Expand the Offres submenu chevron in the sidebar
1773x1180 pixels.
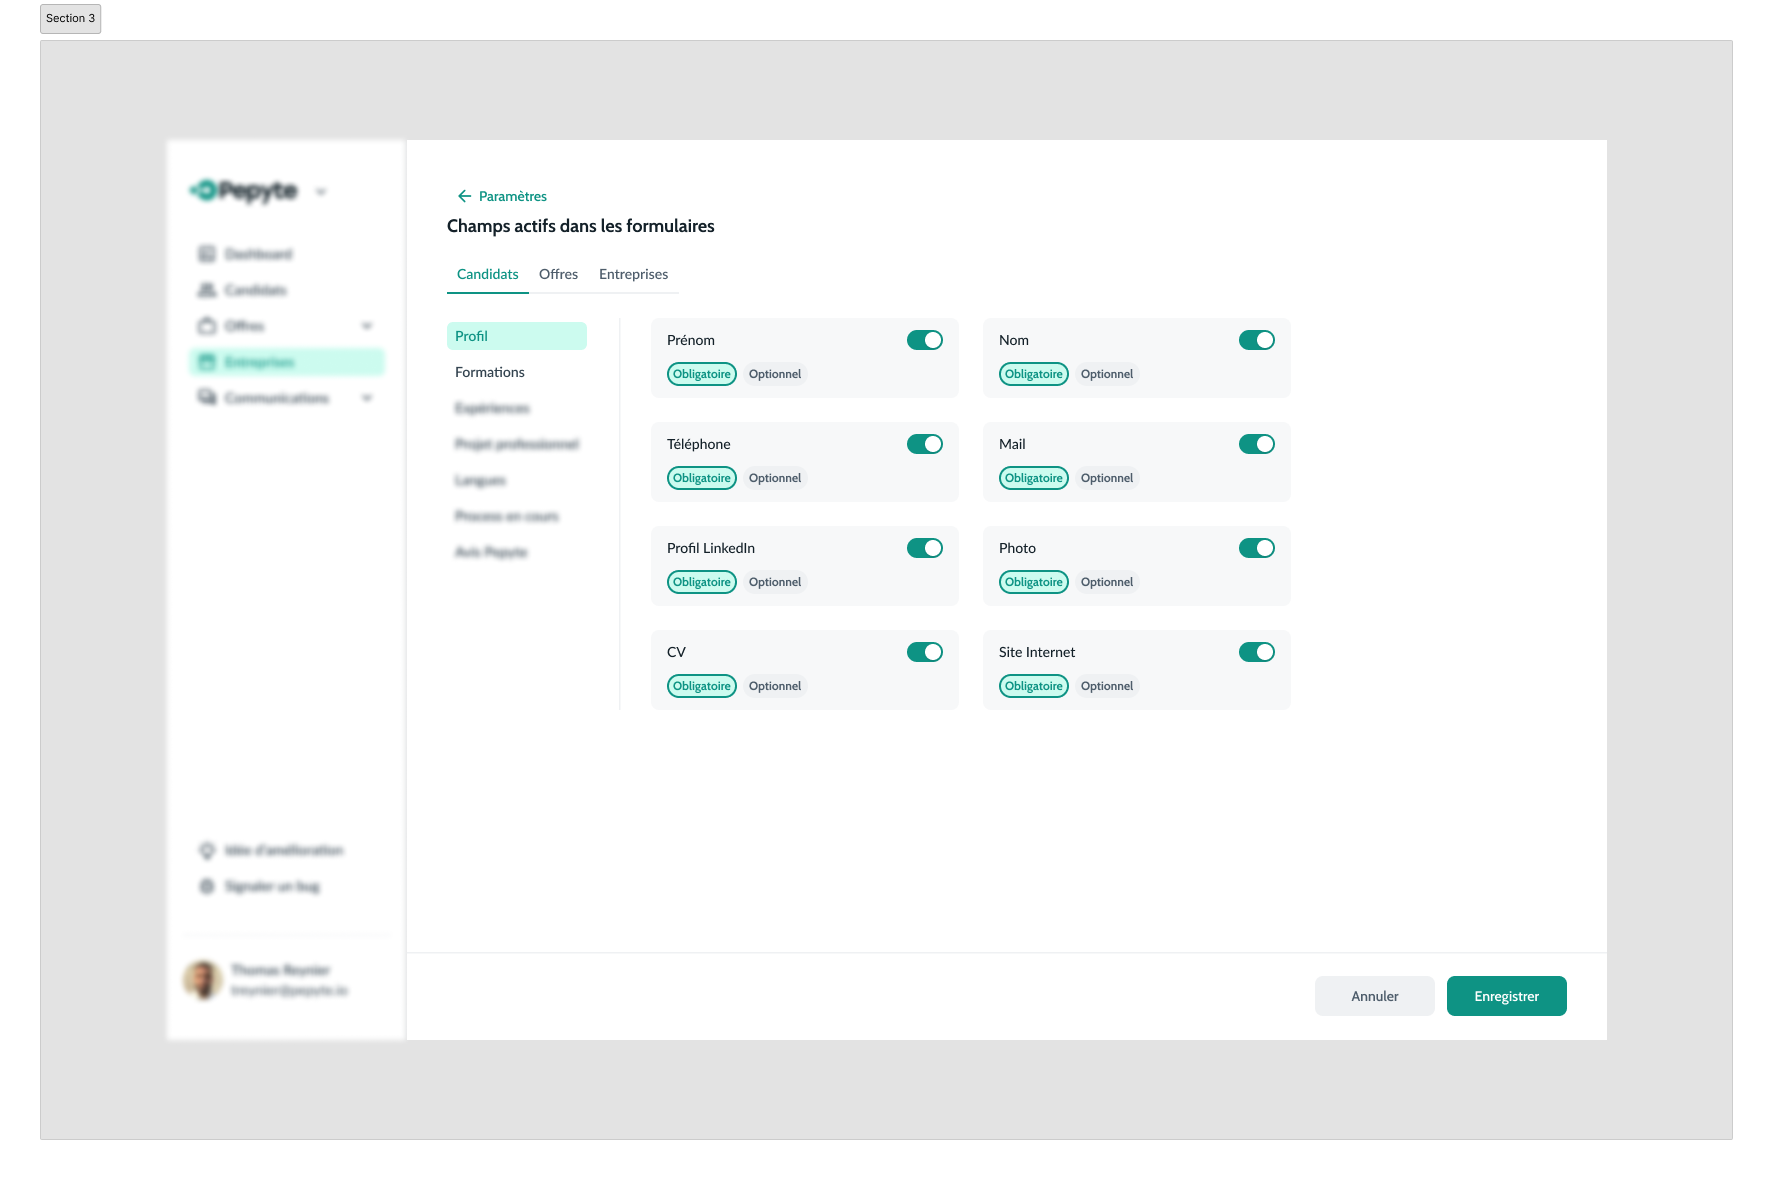pyautogui.click(x=367, y=326)
